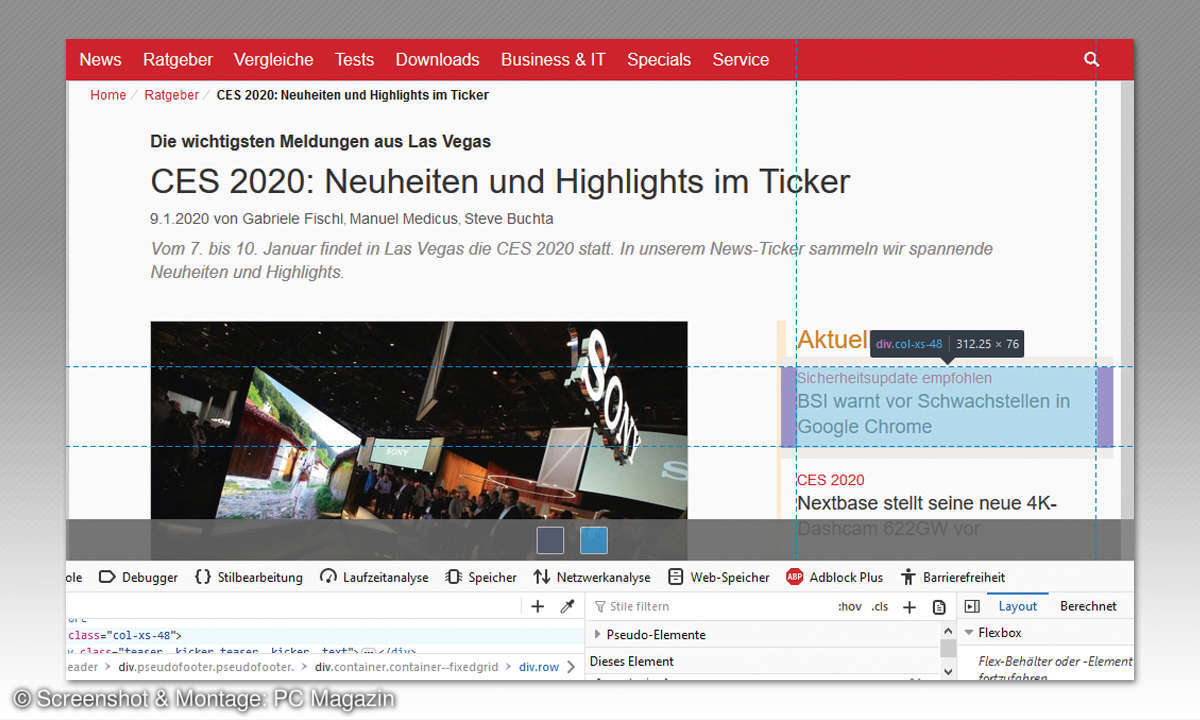1200x720 pixels.
Task: Click the Stile filtern input field
Action: pos(710,606)
